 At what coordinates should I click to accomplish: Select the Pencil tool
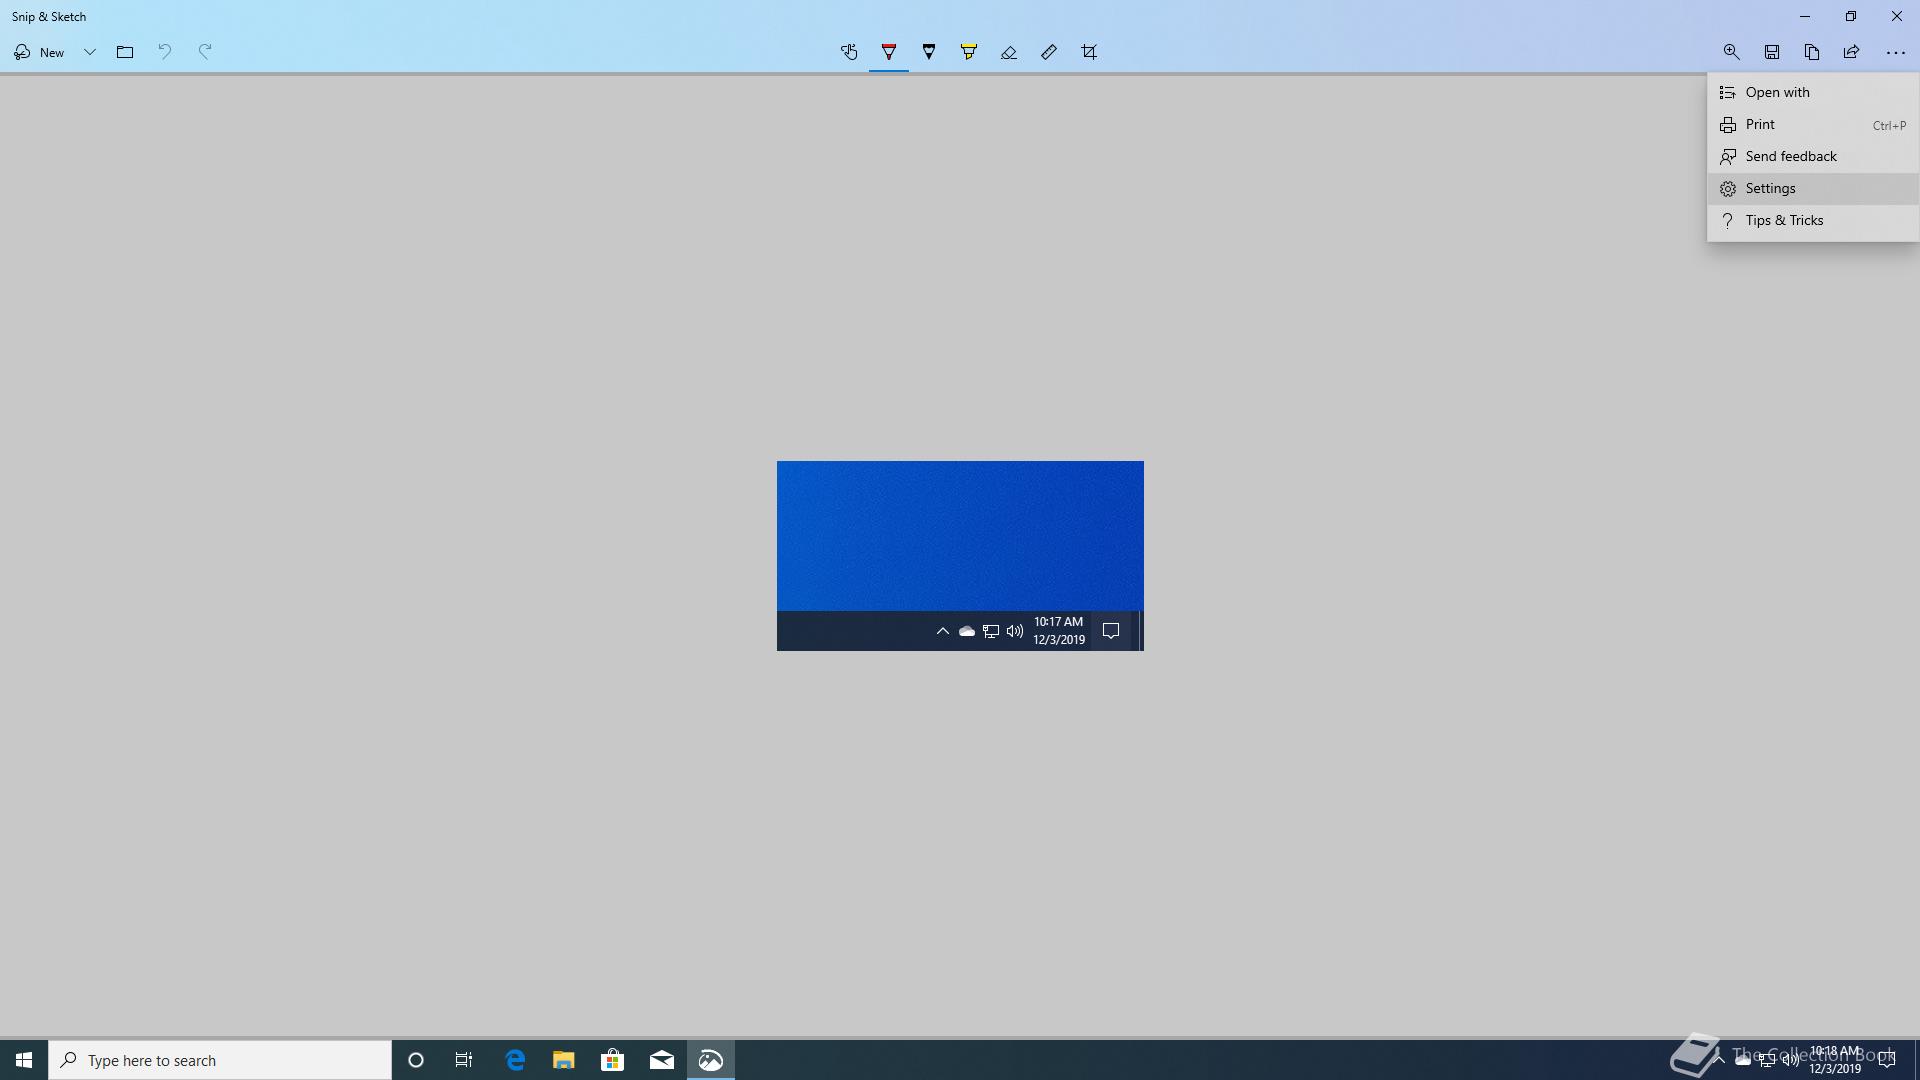point(929,52)
